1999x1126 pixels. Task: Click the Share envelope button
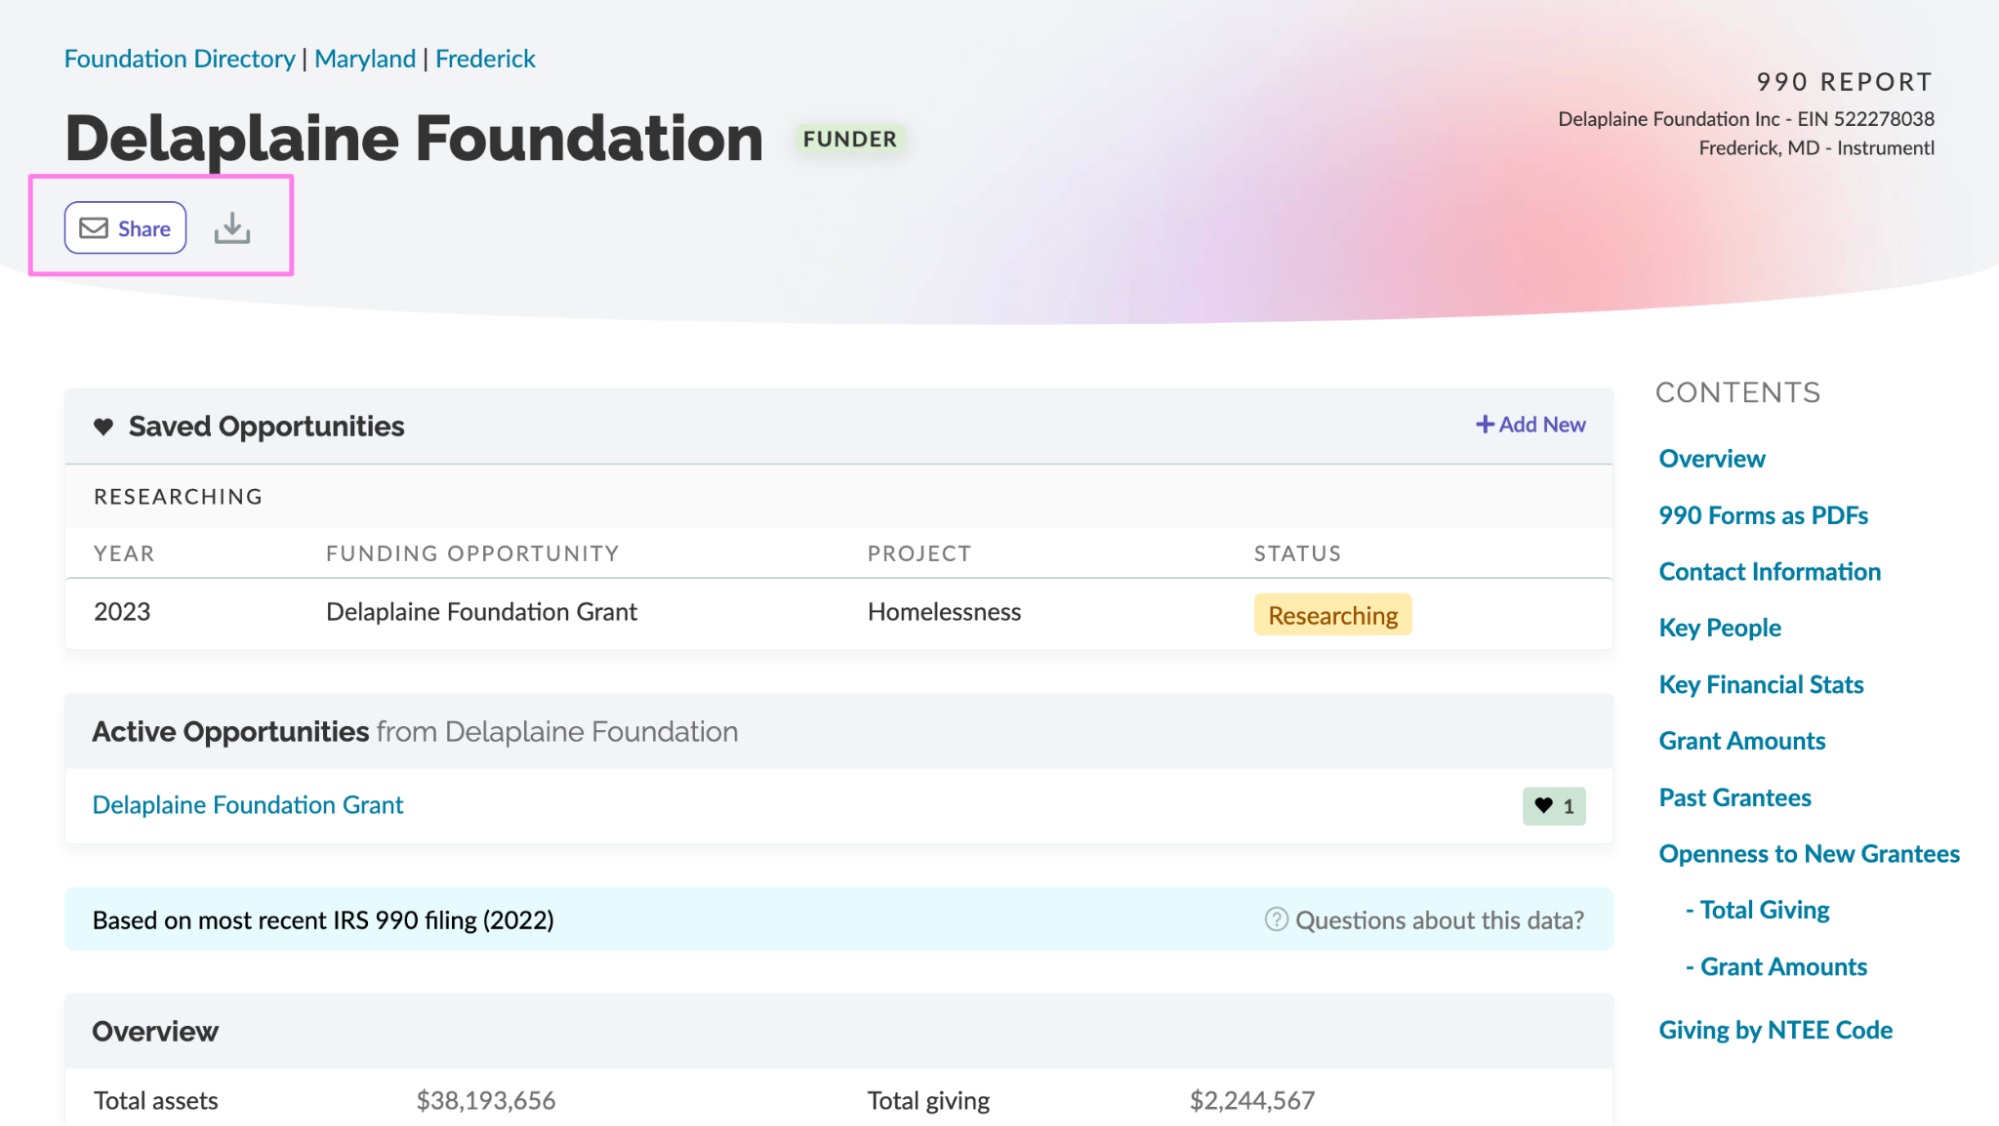coord(125,228)
